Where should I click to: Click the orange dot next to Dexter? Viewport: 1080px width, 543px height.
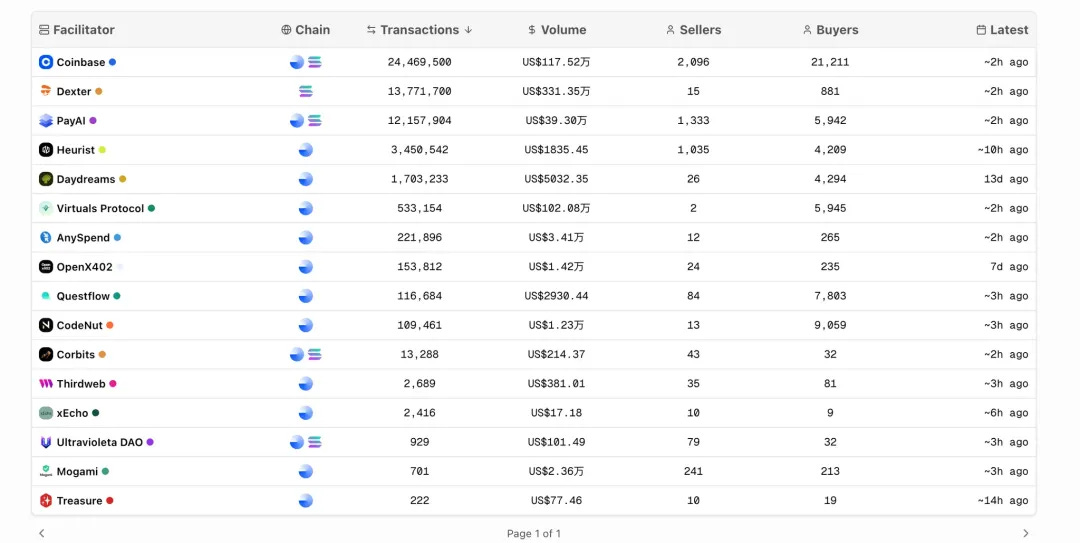point(98,91)
